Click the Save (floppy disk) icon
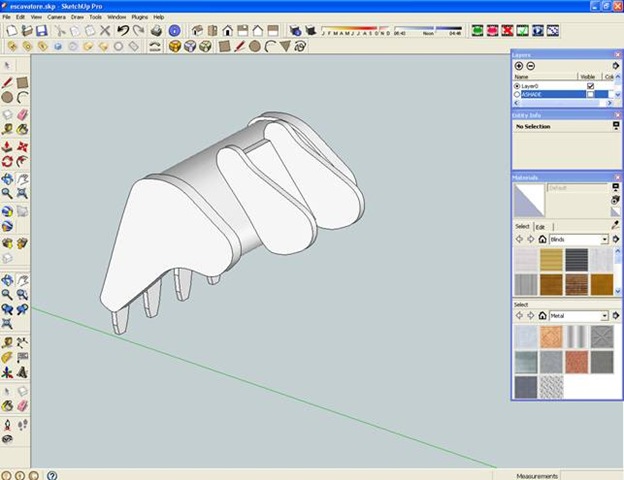Viewport: 624px width, 480px height. (43, 31)
